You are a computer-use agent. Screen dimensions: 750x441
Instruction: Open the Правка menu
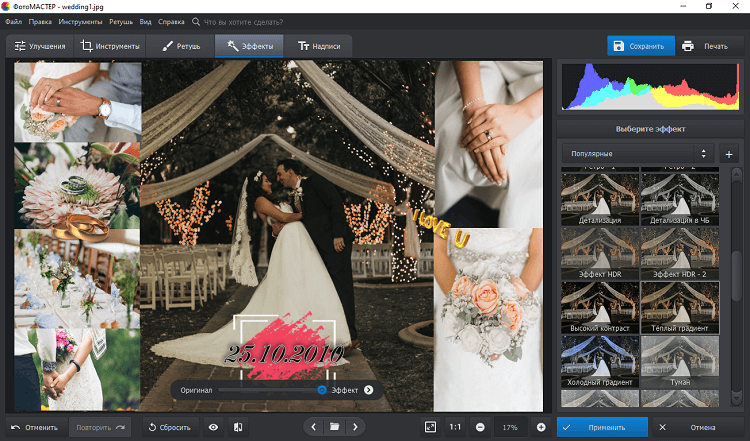[40, 22]
